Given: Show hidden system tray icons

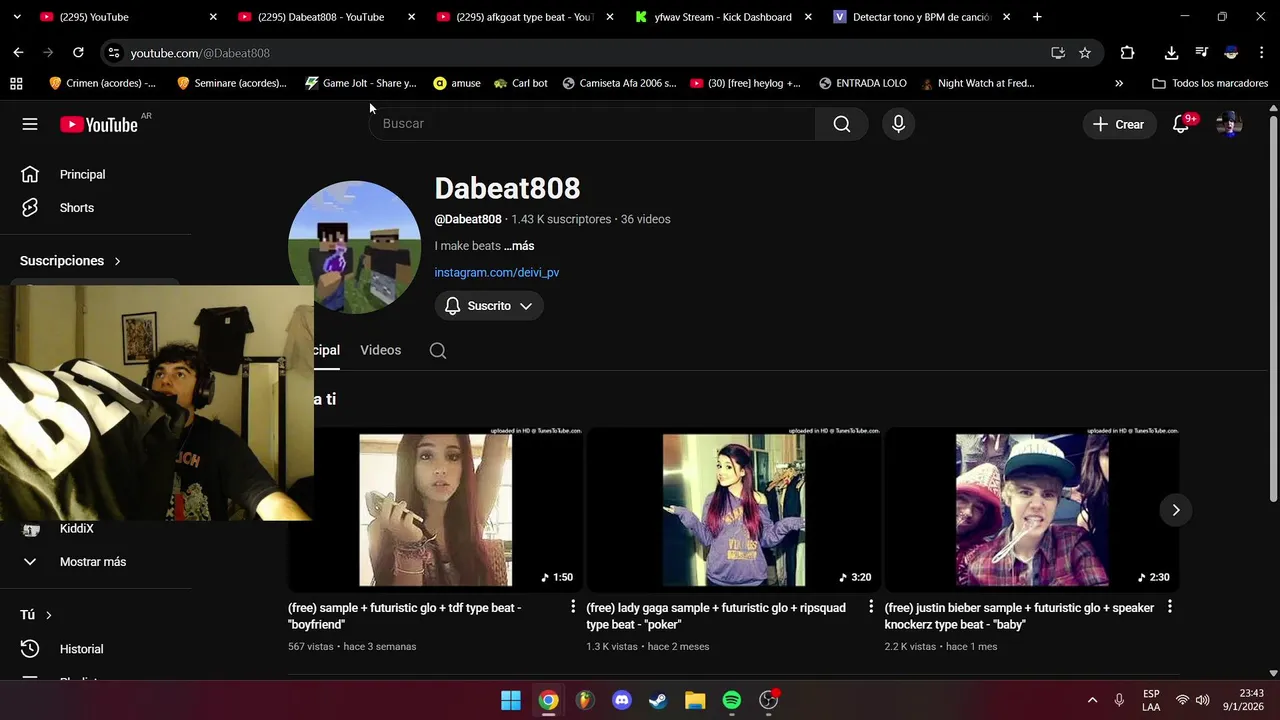Looking at the screenshot, I should pos(1092,700).
